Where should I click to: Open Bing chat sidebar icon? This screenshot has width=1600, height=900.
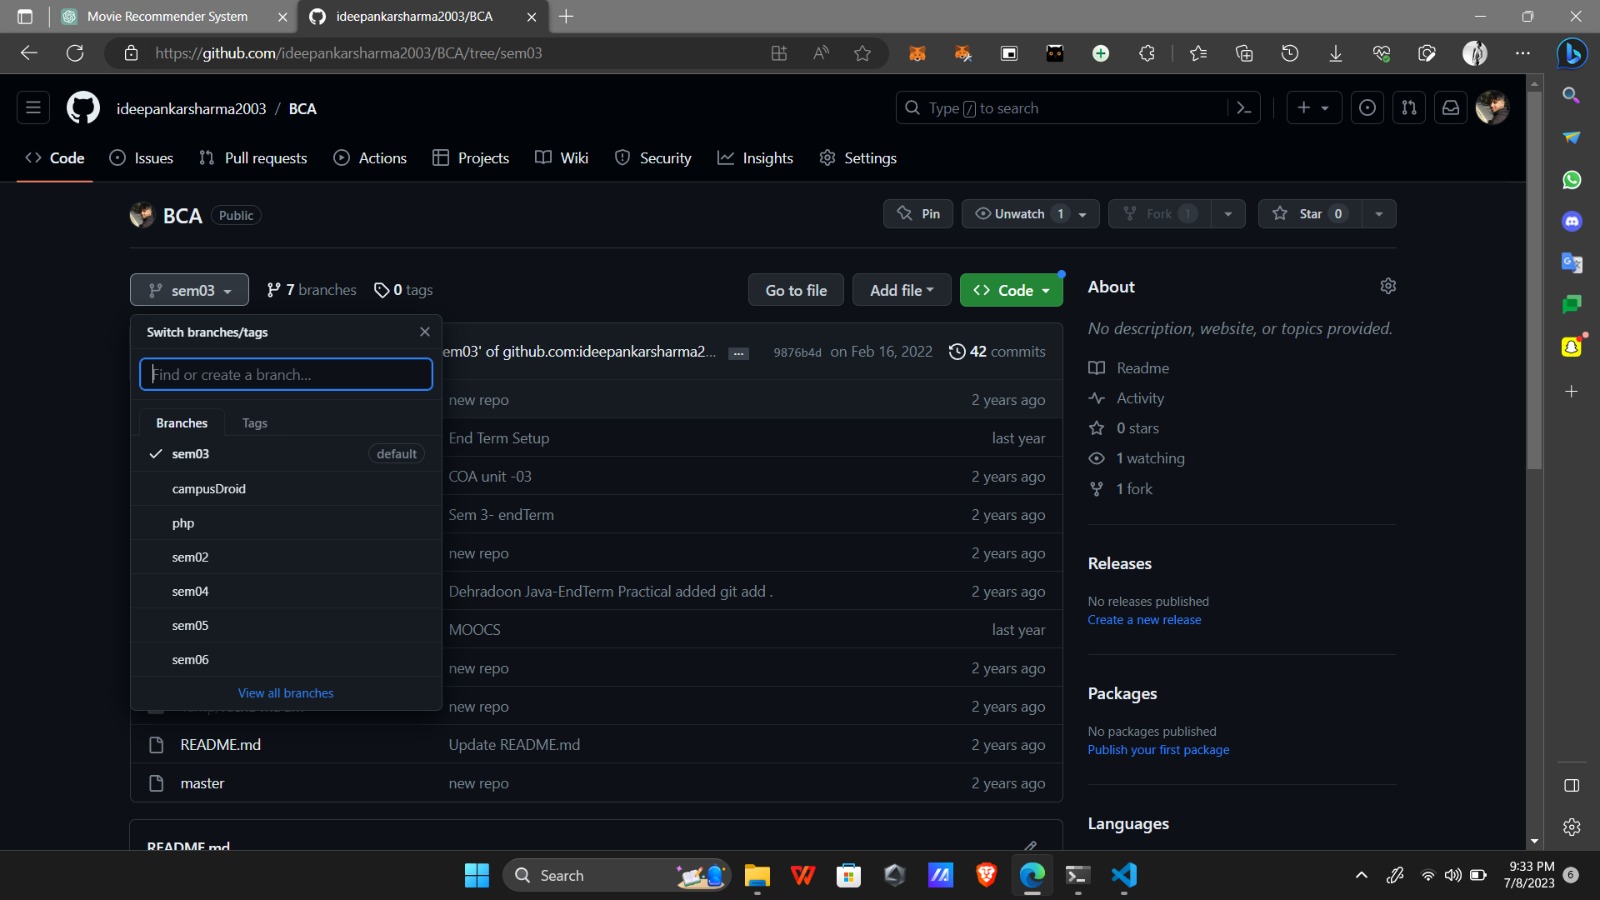tap(1572, 53)
